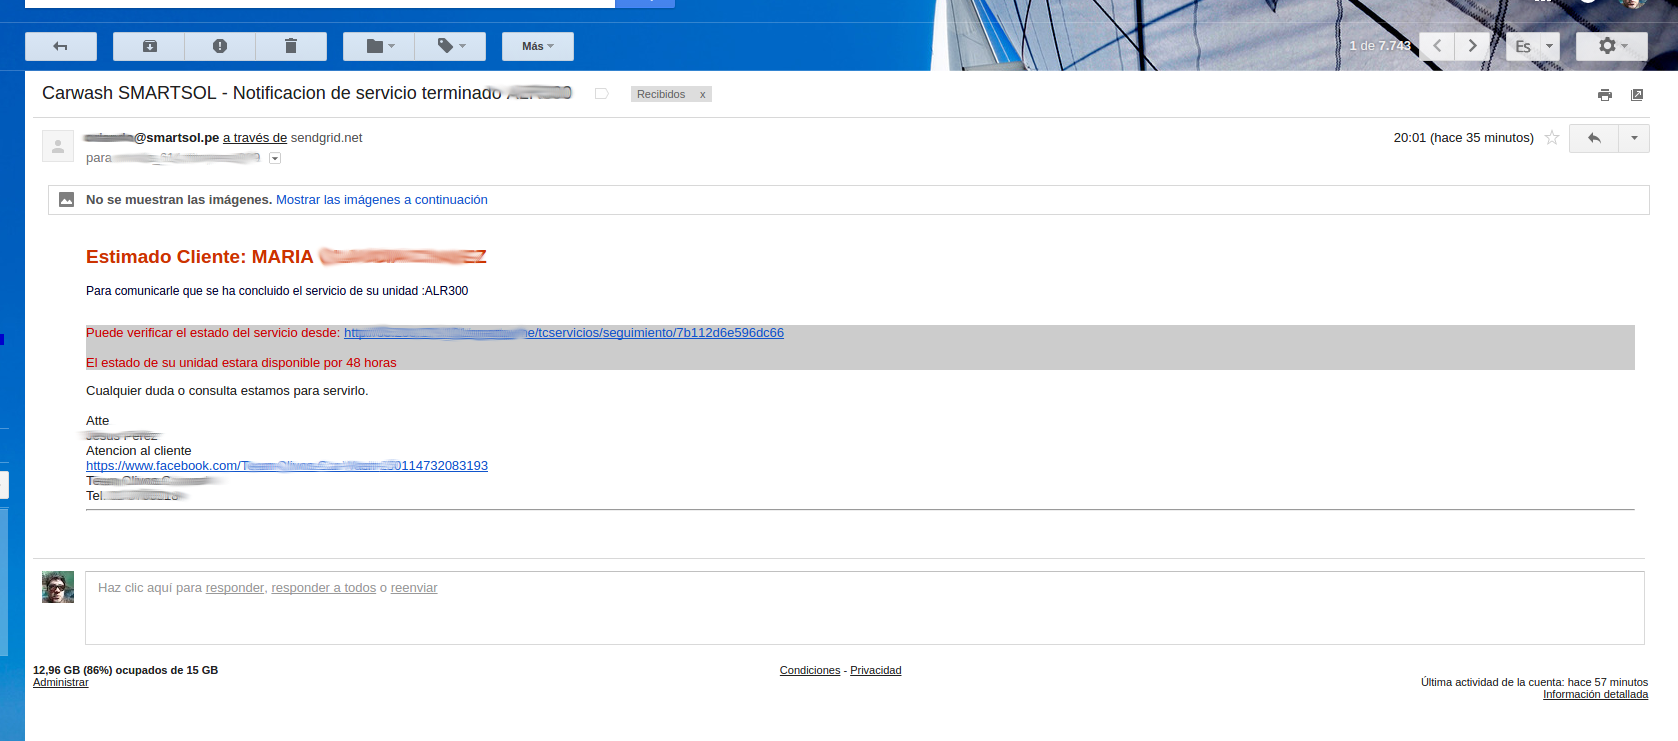This screenshot has height=741, width=1678.
Task: Click the images-hidden picture icon
Action: pyautogui.click(x=66, y=200)
